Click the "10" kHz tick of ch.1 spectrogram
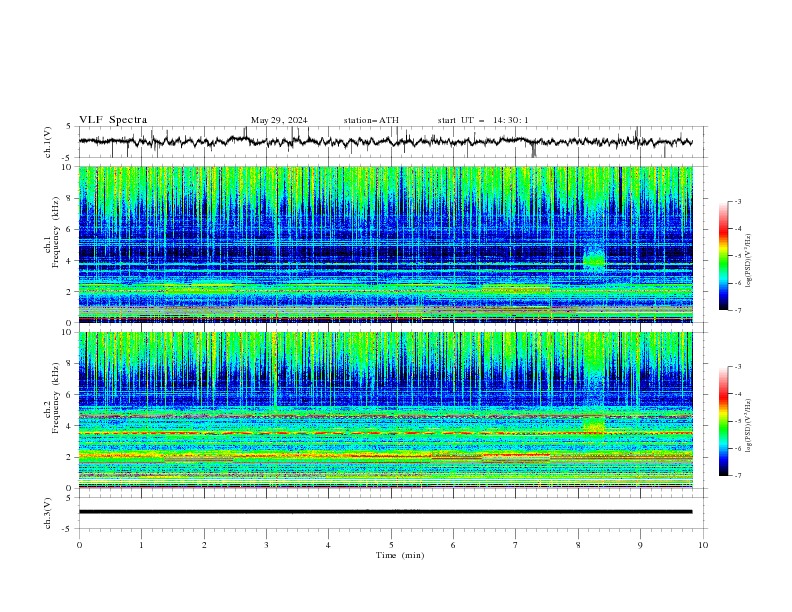Screen dimensions: 792x612 click(x=67, y=167)
